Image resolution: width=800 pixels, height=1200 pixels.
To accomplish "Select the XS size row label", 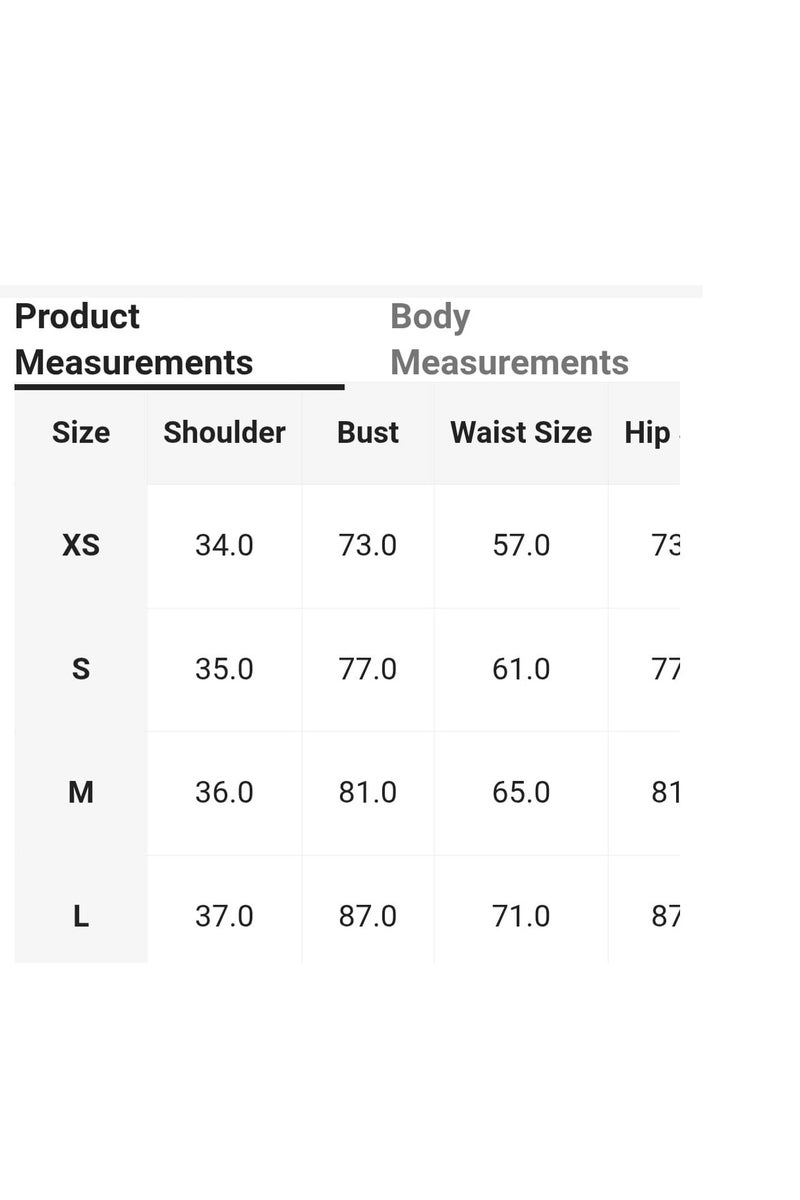I will 81,545.
